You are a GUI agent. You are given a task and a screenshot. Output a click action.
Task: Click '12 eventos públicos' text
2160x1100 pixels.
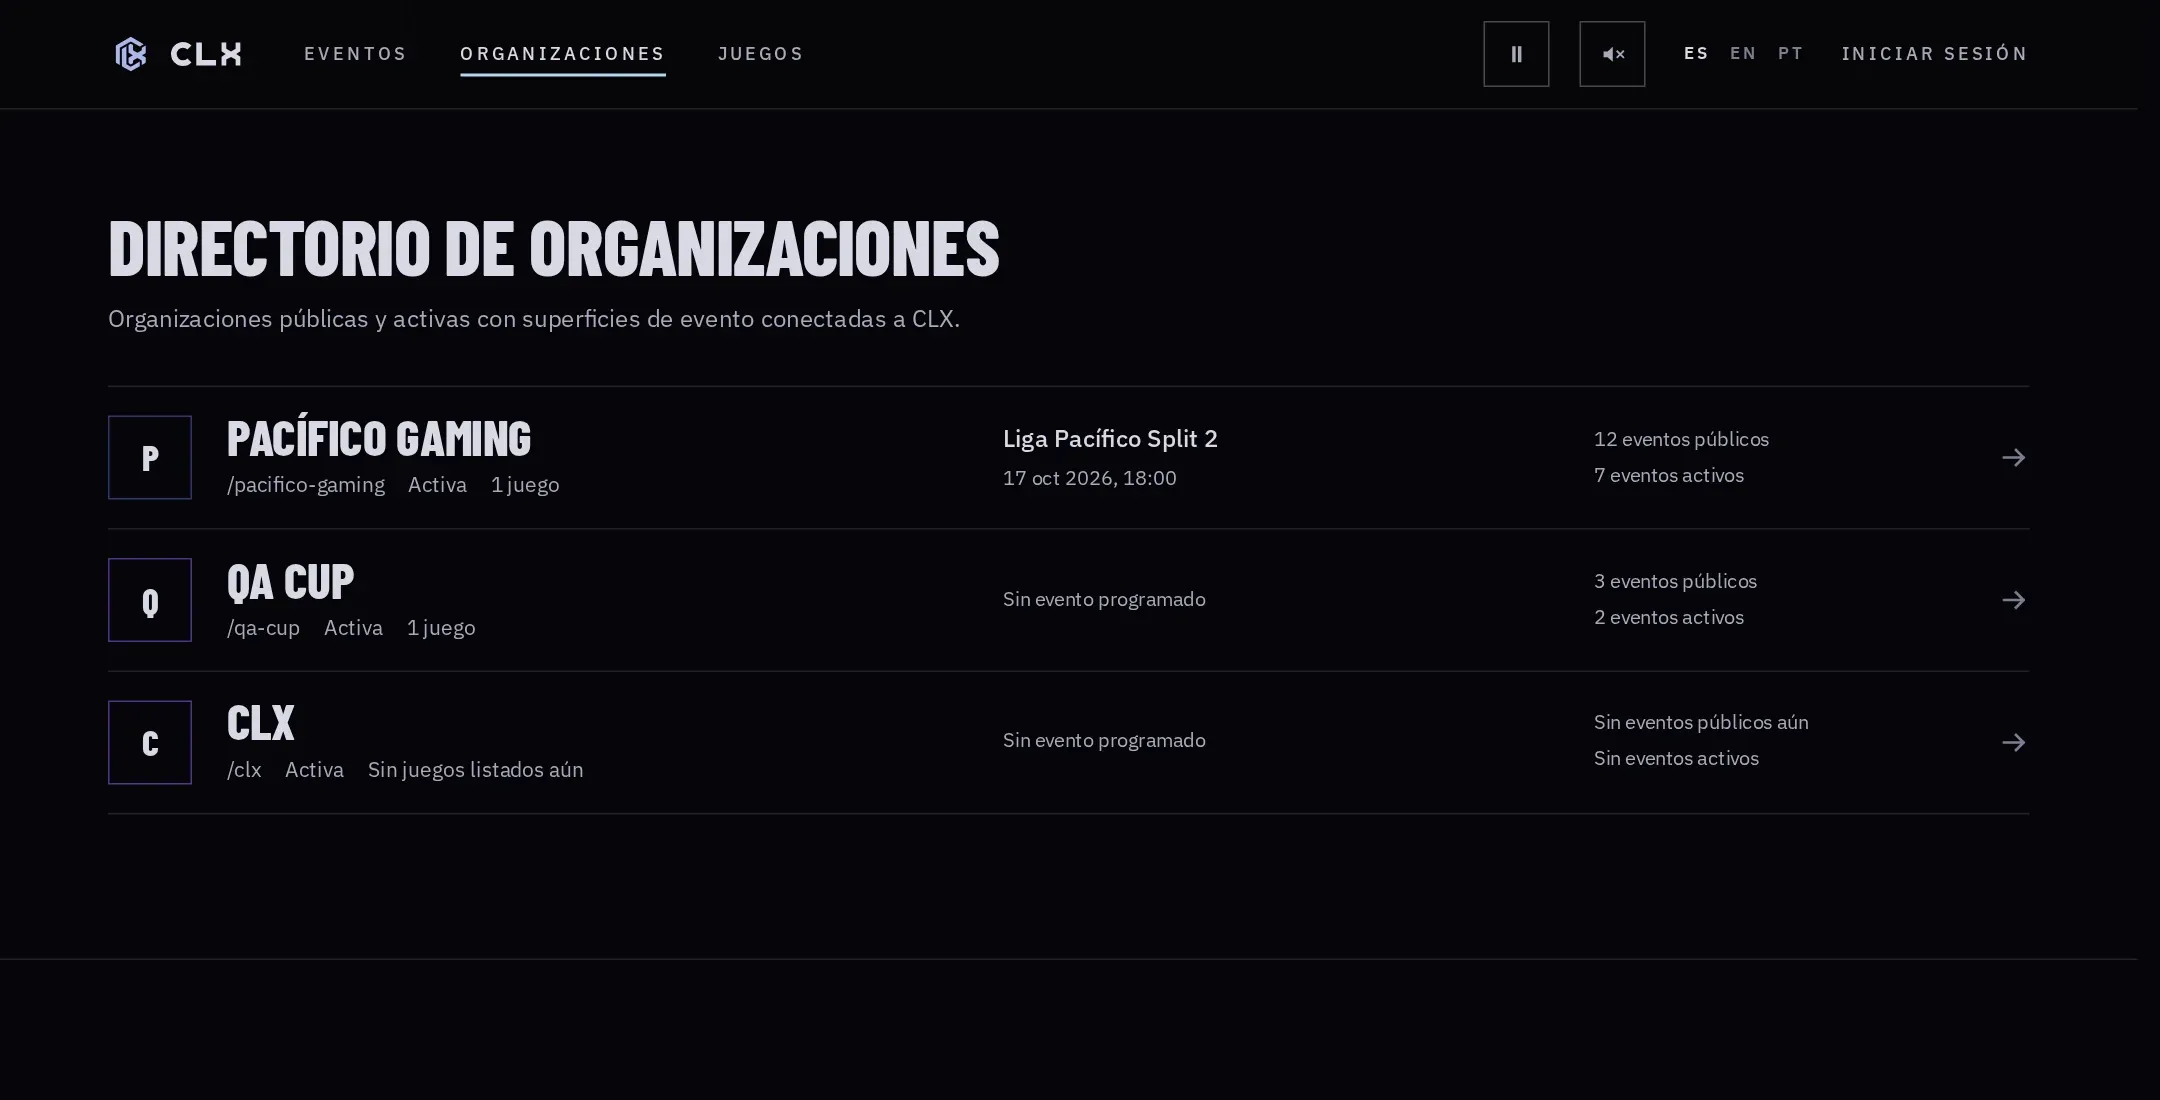point(1681,439)
